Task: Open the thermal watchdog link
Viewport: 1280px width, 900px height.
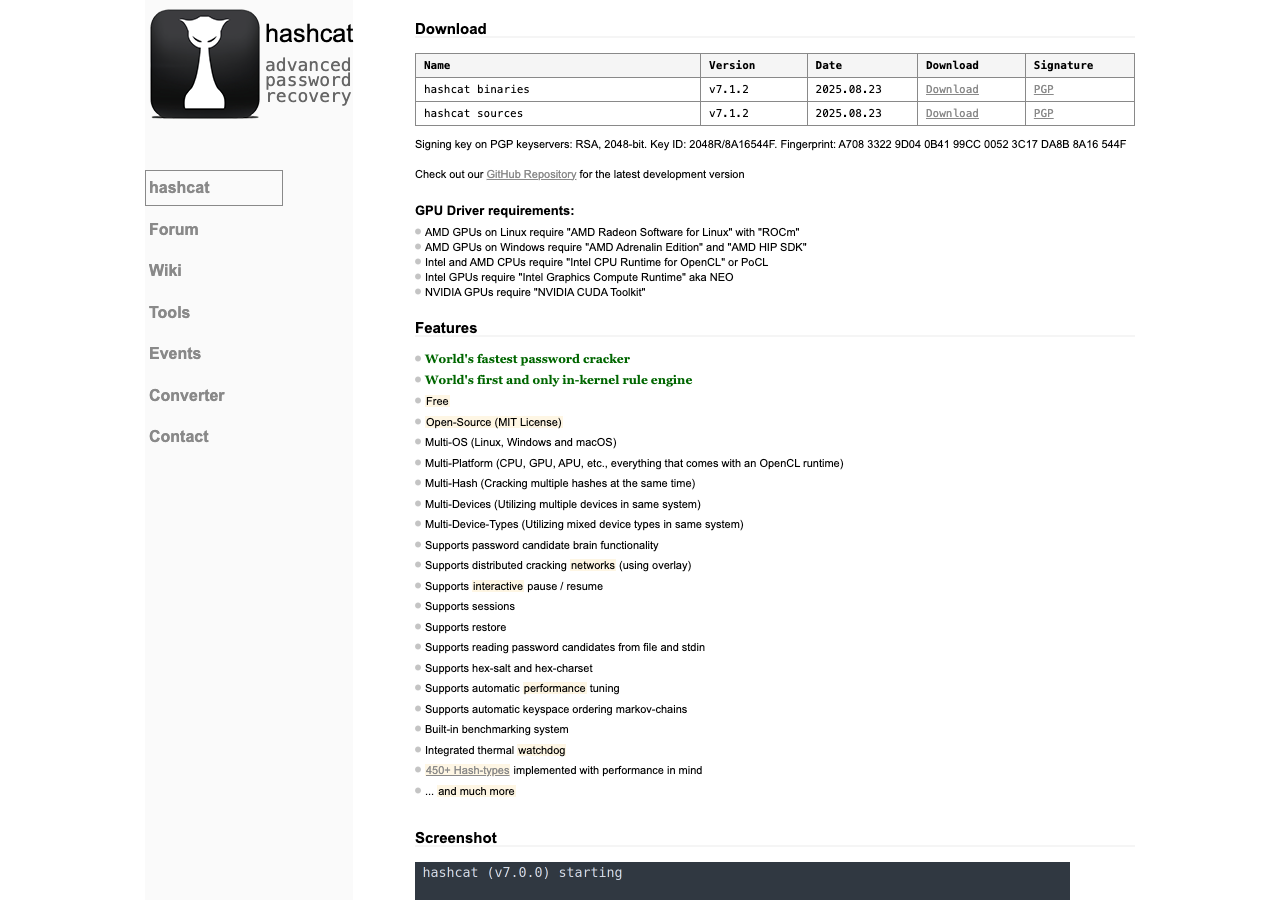Action: [541, 750]
